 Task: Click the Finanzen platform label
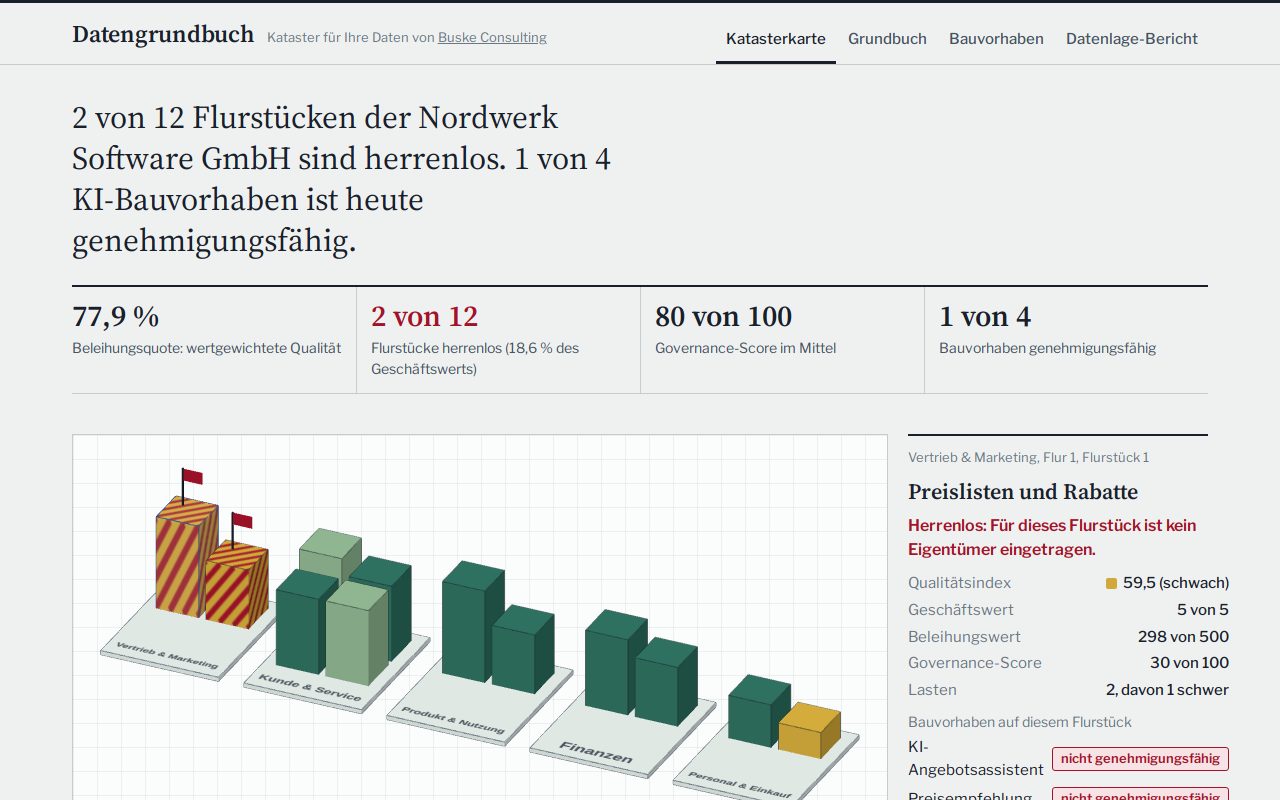pos(596,752)
